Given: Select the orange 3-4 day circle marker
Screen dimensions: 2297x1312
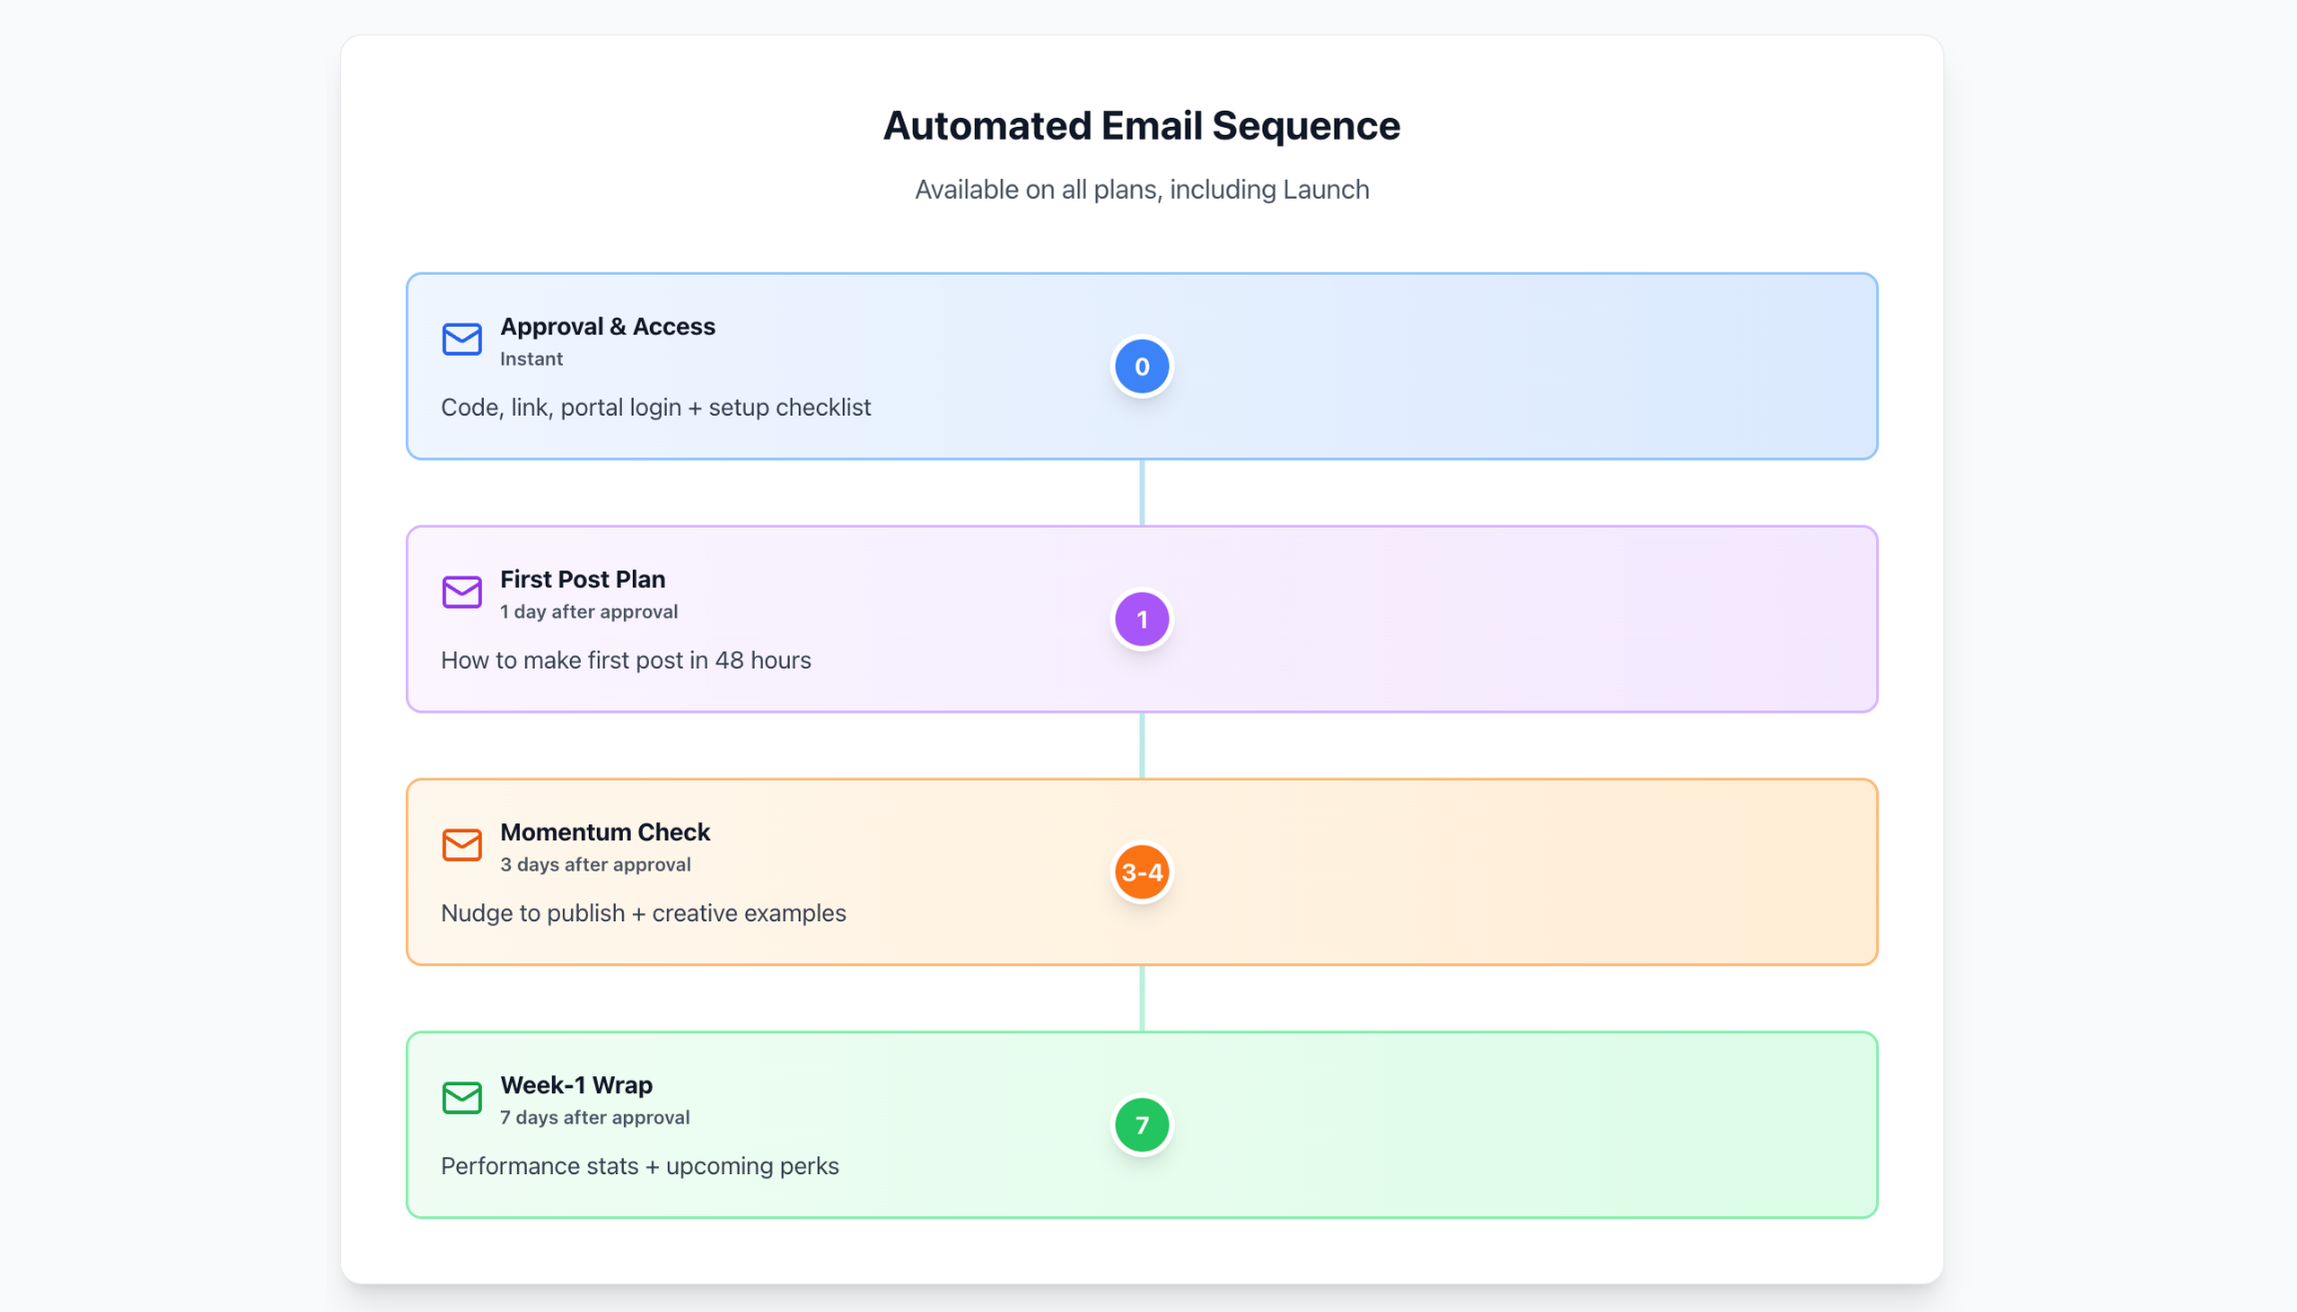Looking at the screenshot, I should point(1141,873).
